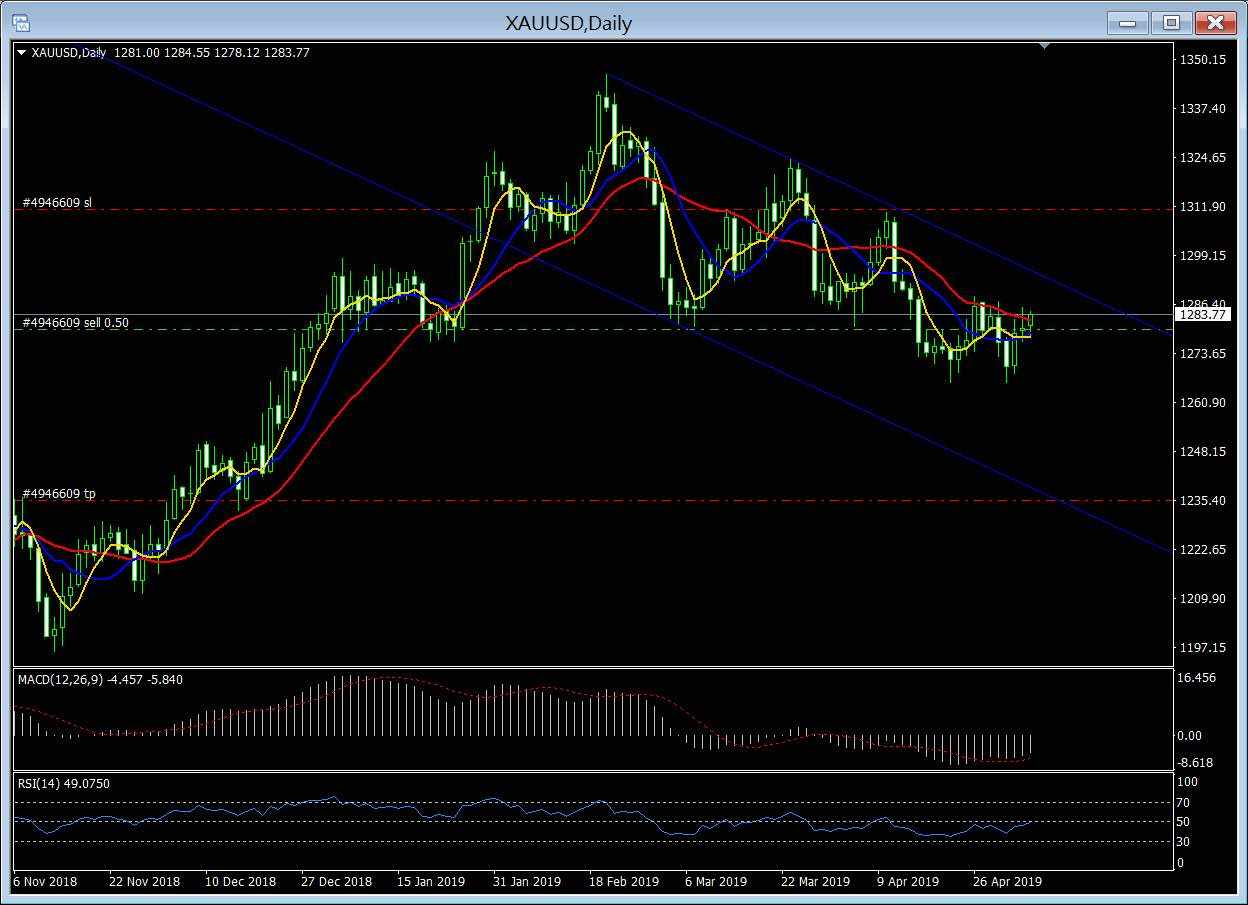The width and height of the screenshot is (1248, 905).
Task: Click the 1197.15 price scale value
Action: 1203,648
